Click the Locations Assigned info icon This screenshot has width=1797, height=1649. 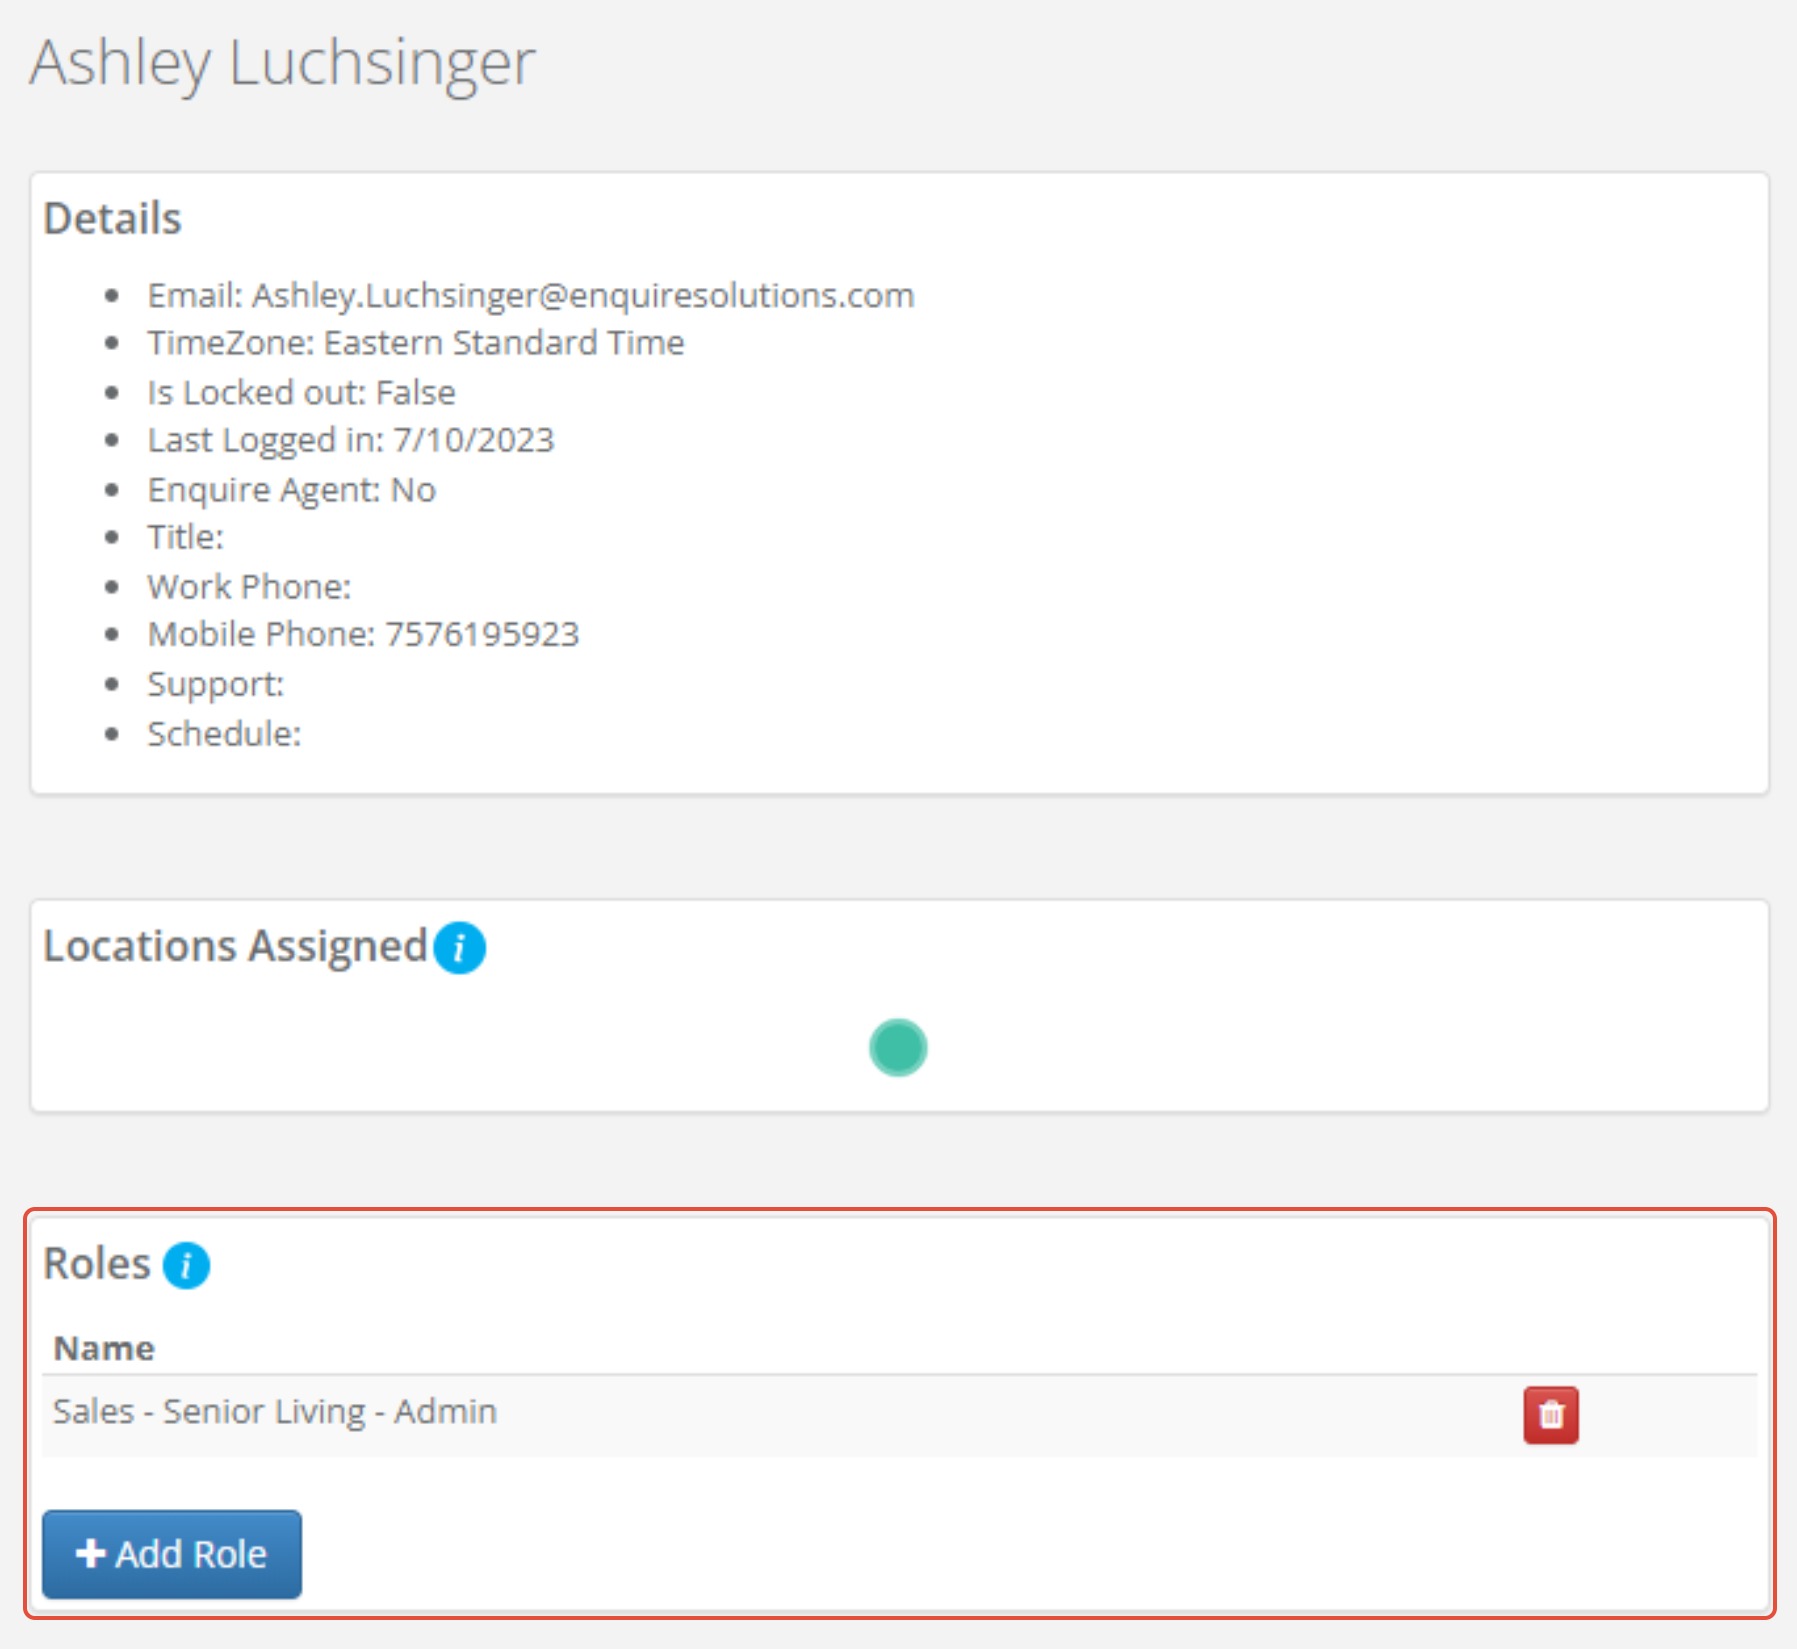coord(460,947)
